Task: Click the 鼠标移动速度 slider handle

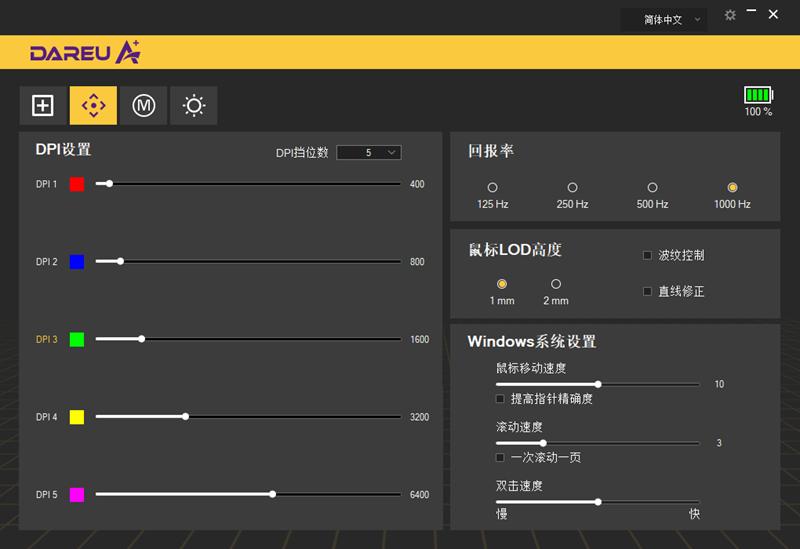Action: [598, 384]
